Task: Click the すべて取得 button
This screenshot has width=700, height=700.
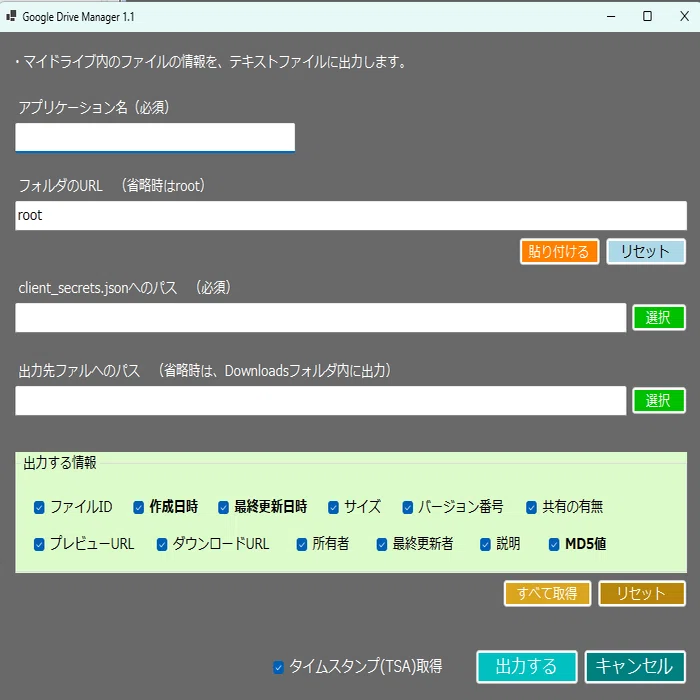Action: point(547,593)
